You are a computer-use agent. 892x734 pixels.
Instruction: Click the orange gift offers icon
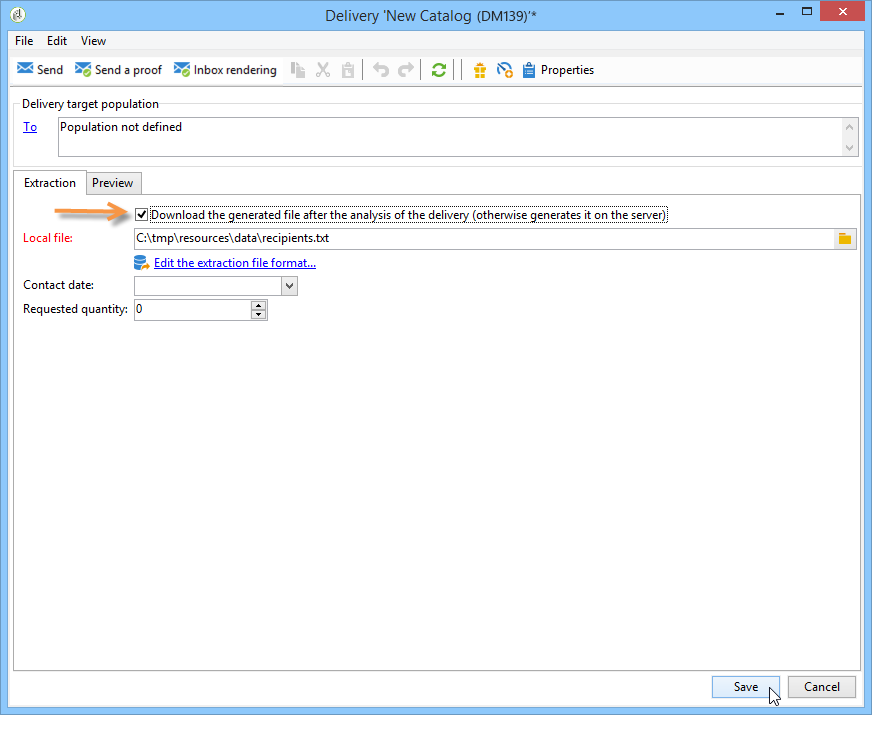pos(480,70)
